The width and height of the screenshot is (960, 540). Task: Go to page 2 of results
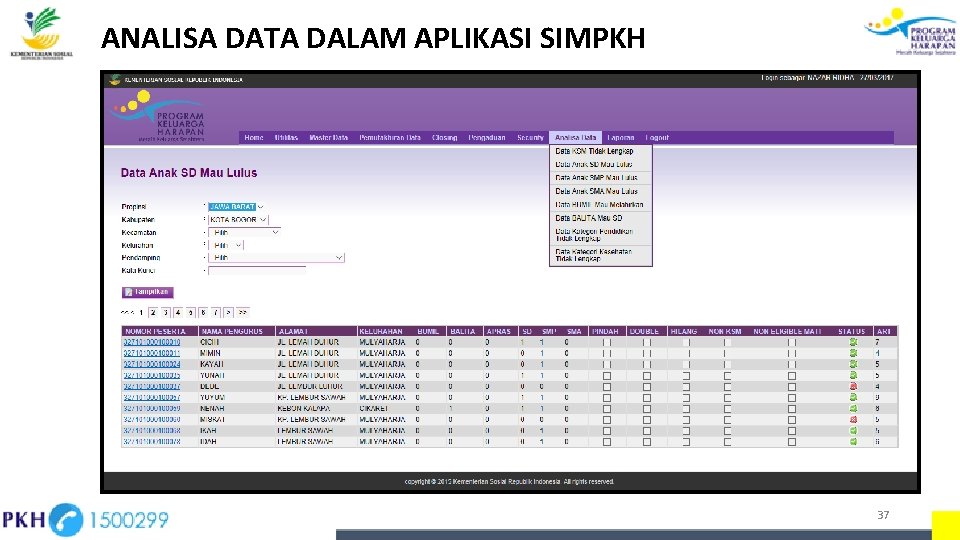tap(153, 313)
